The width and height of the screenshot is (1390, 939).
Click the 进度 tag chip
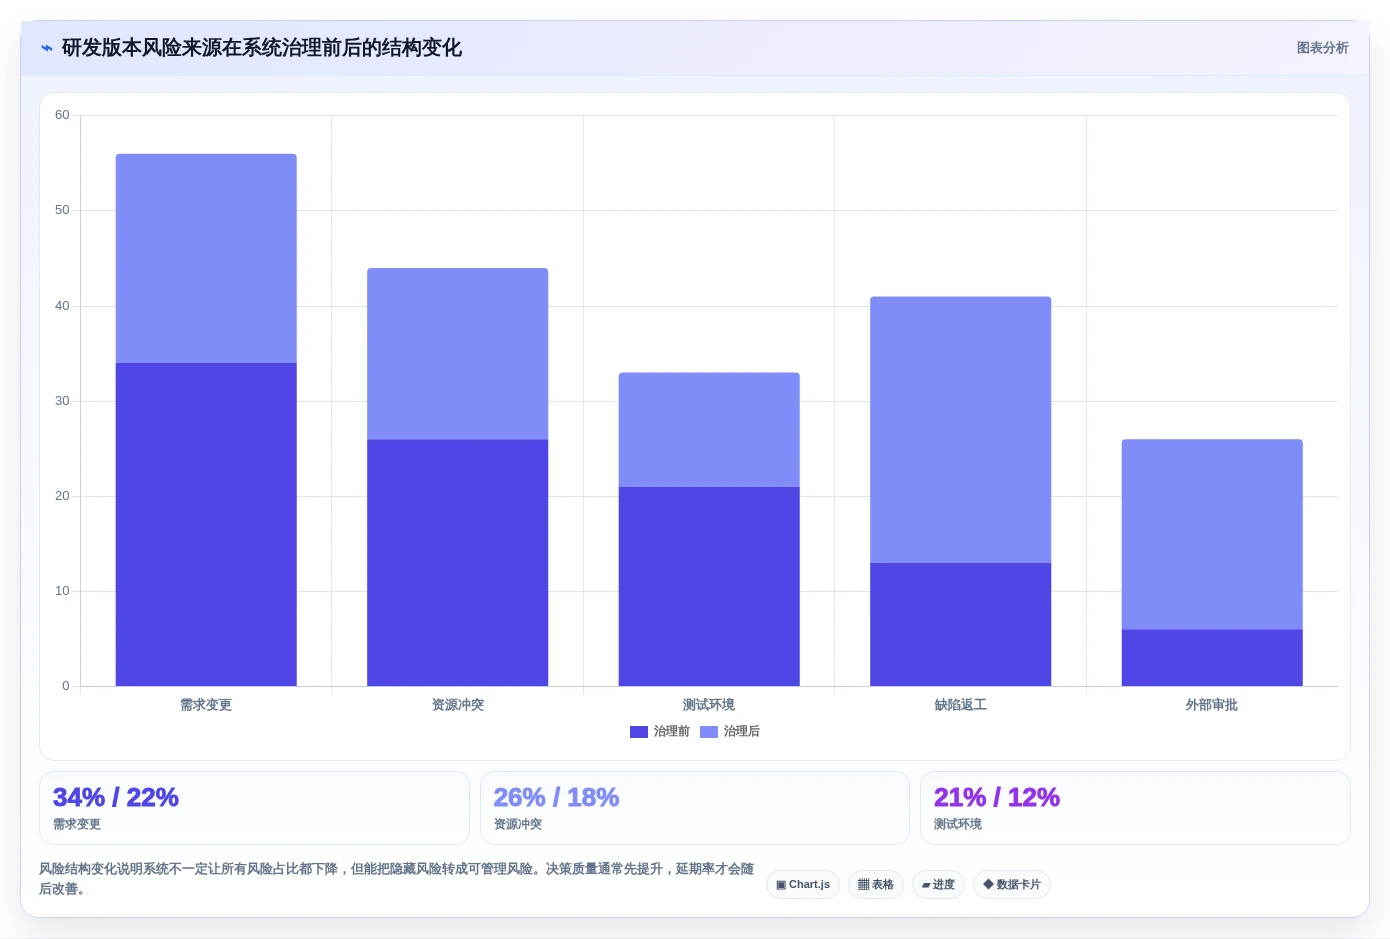tap(938, 884)
